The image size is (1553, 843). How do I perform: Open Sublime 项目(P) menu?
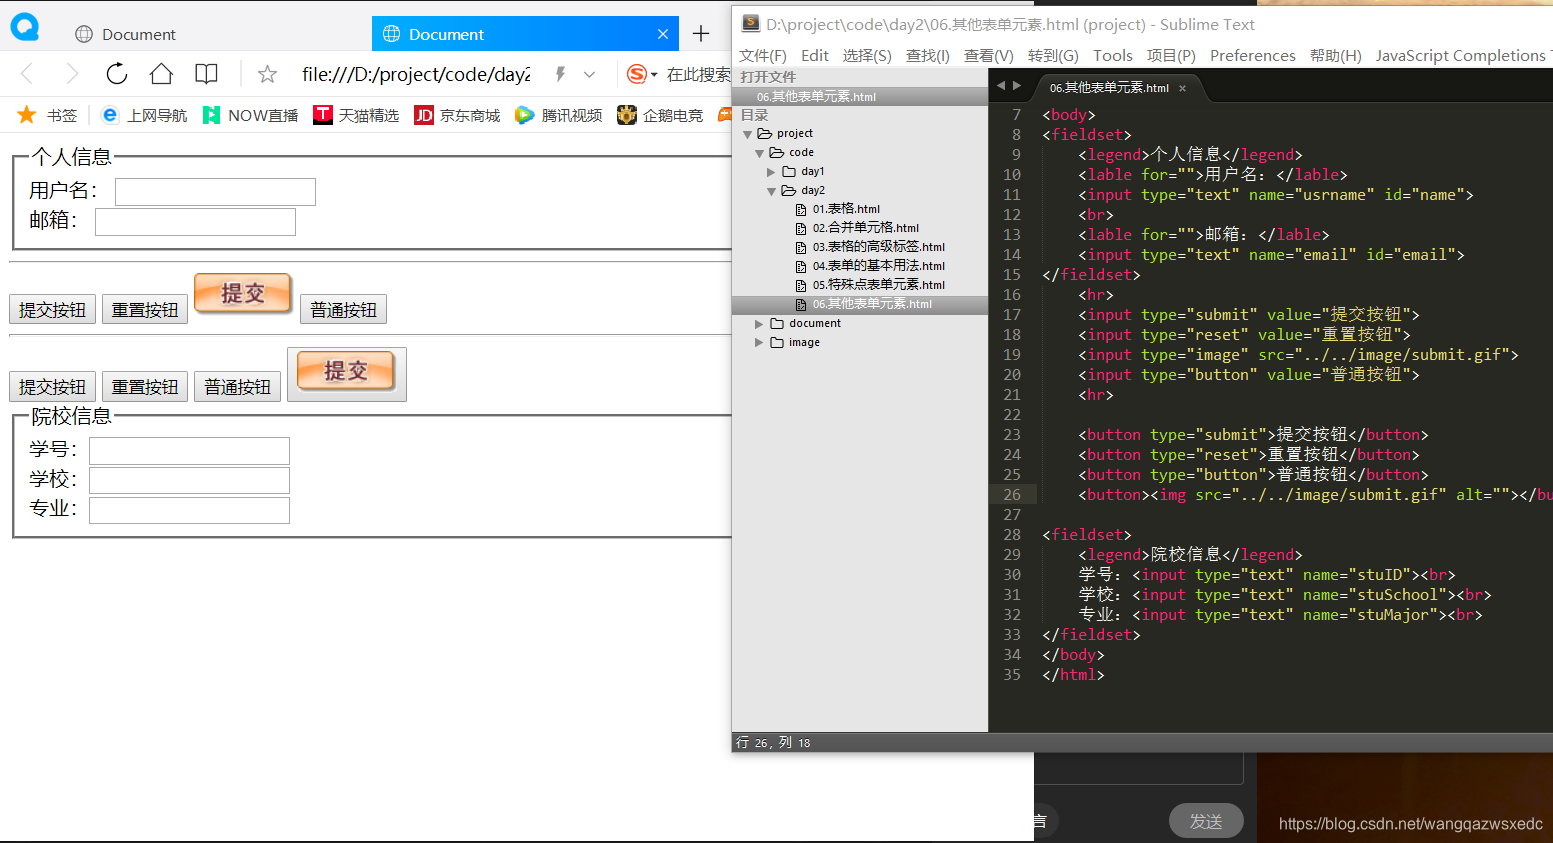click(x=1171, y=55)
